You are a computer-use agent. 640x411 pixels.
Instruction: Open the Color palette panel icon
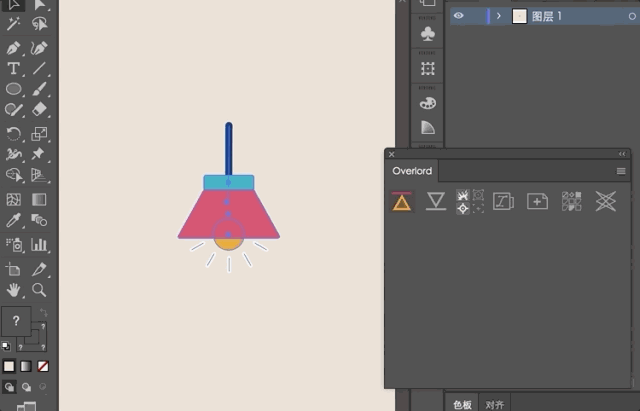click(x=428, y=103)
